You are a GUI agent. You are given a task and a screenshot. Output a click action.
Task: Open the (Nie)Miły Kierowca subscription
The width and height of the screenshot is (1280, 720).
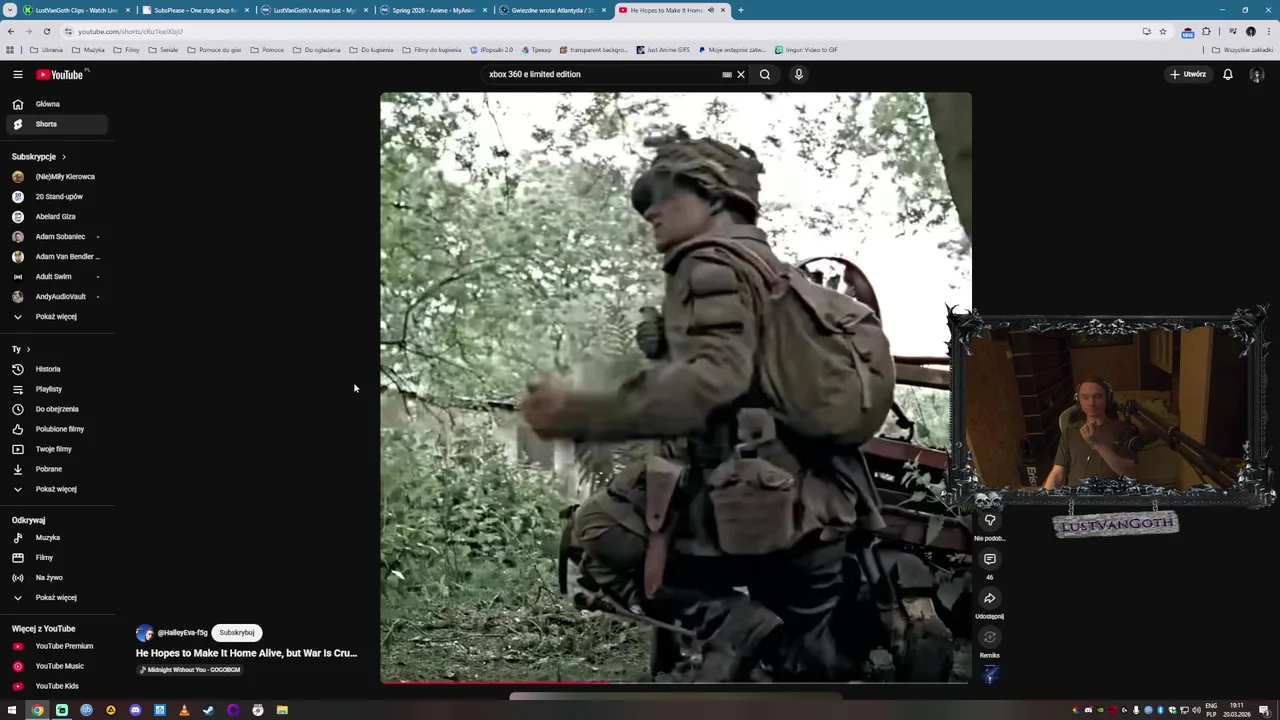click(55, 176)
